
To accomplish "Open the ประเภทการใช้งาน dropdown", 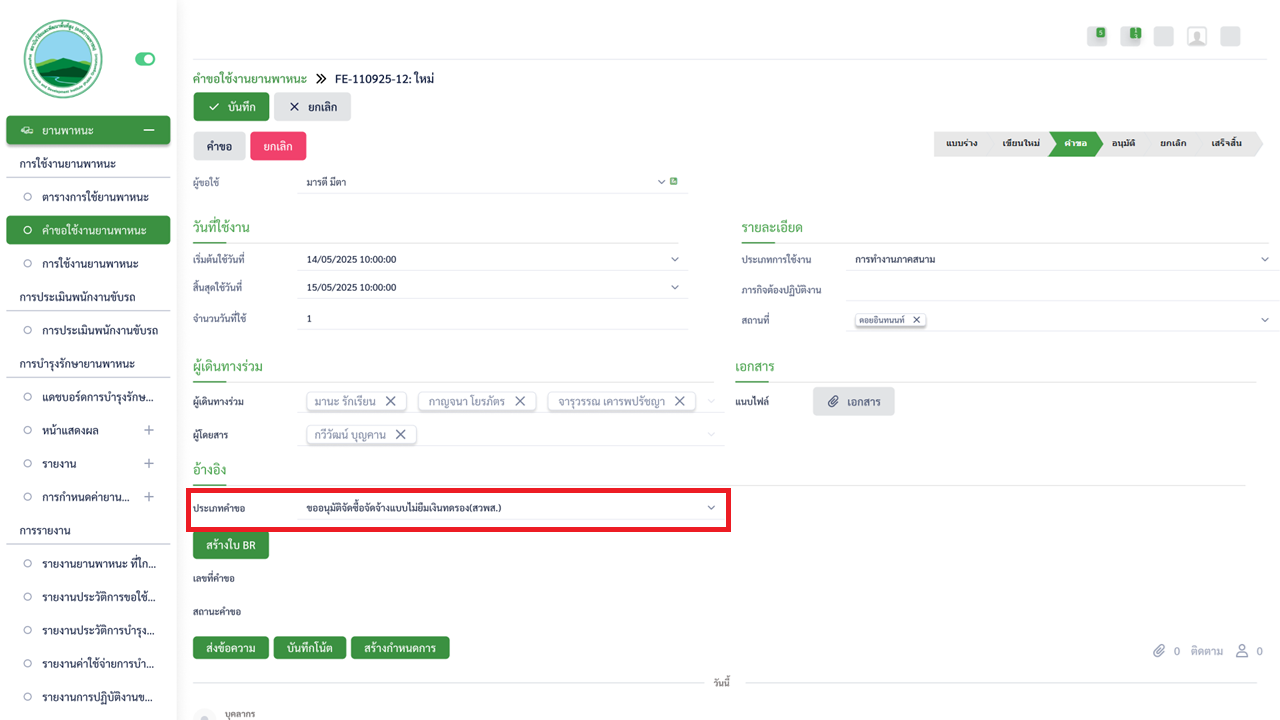I will tap(1264, 259).
